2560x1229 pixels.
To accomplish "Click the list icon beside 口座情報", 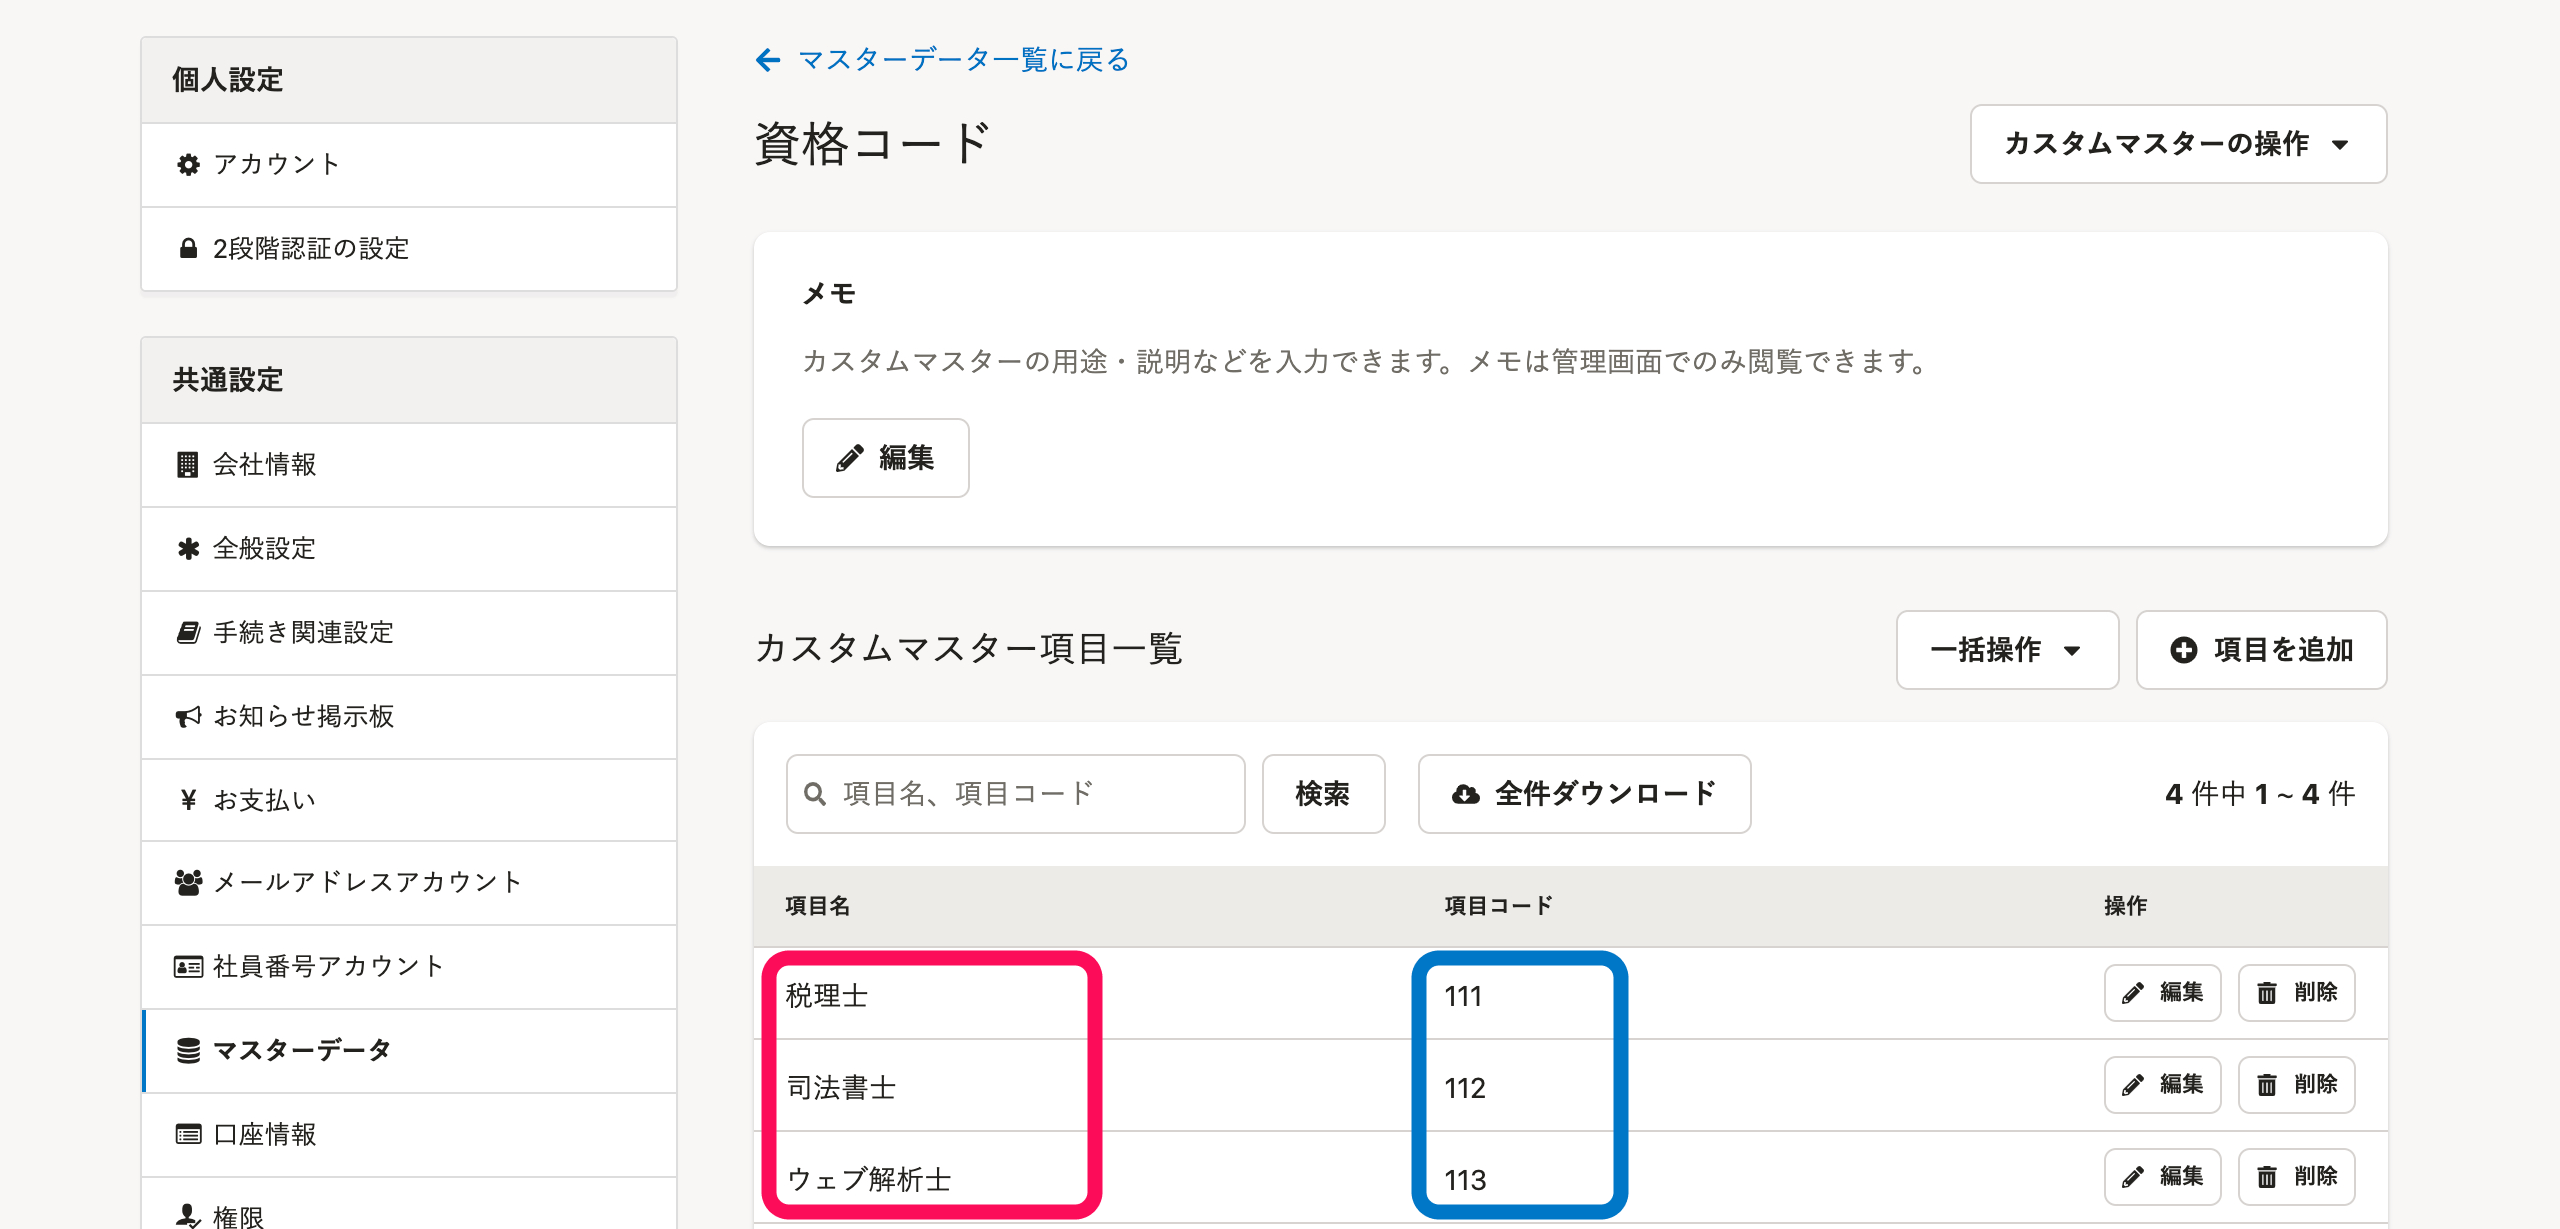I will point(188,1134).
